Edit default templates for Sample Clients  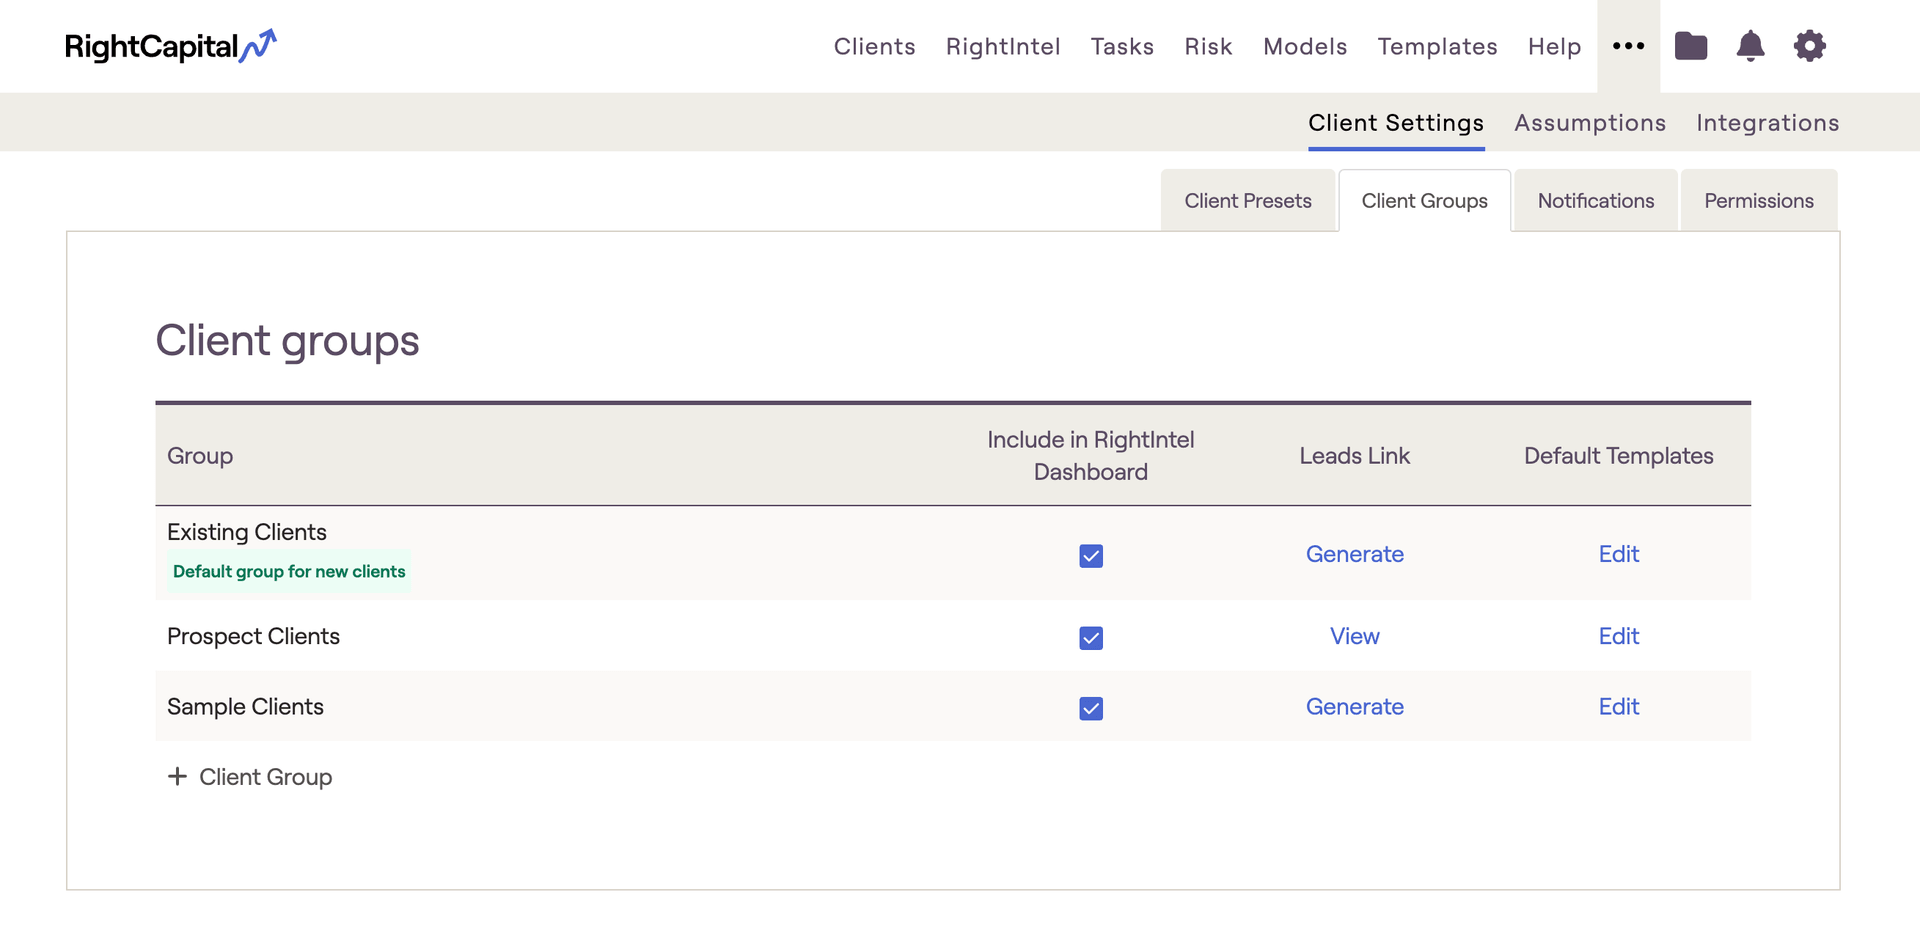pos(1618,707)
